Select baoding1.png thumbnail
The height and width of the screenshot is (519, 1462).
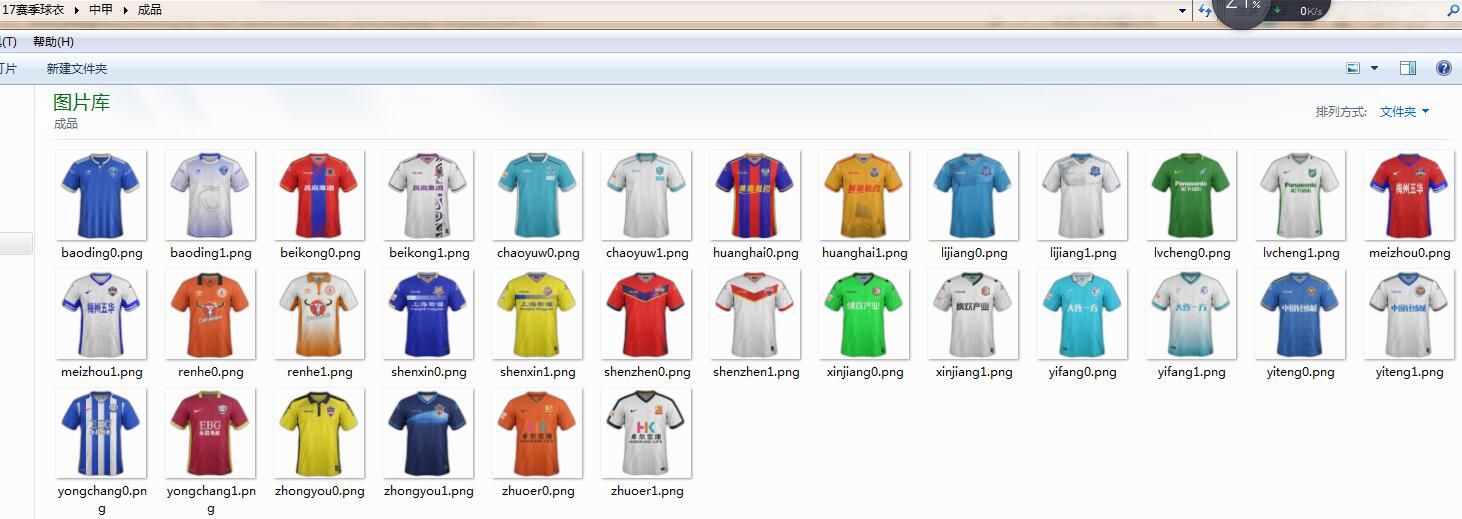[x=210, y=195]
